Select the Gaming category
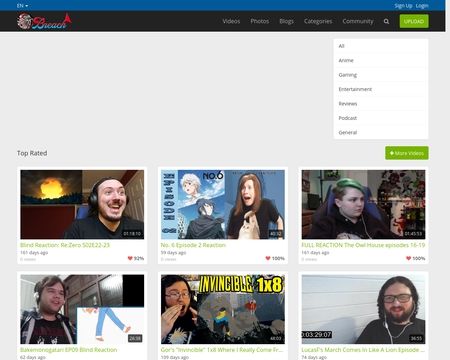Screen dimensions: 450x360 coord(381,75)
